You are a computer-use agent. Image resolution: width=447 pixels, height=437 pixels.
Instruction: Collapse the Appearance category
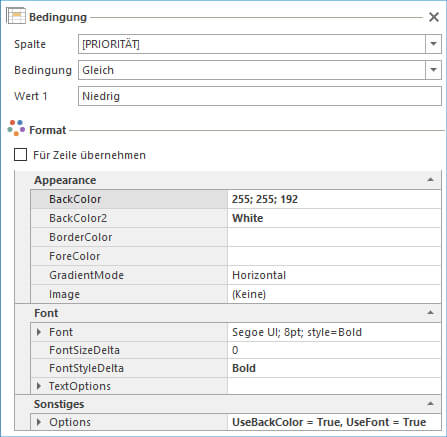coord(430,180)
